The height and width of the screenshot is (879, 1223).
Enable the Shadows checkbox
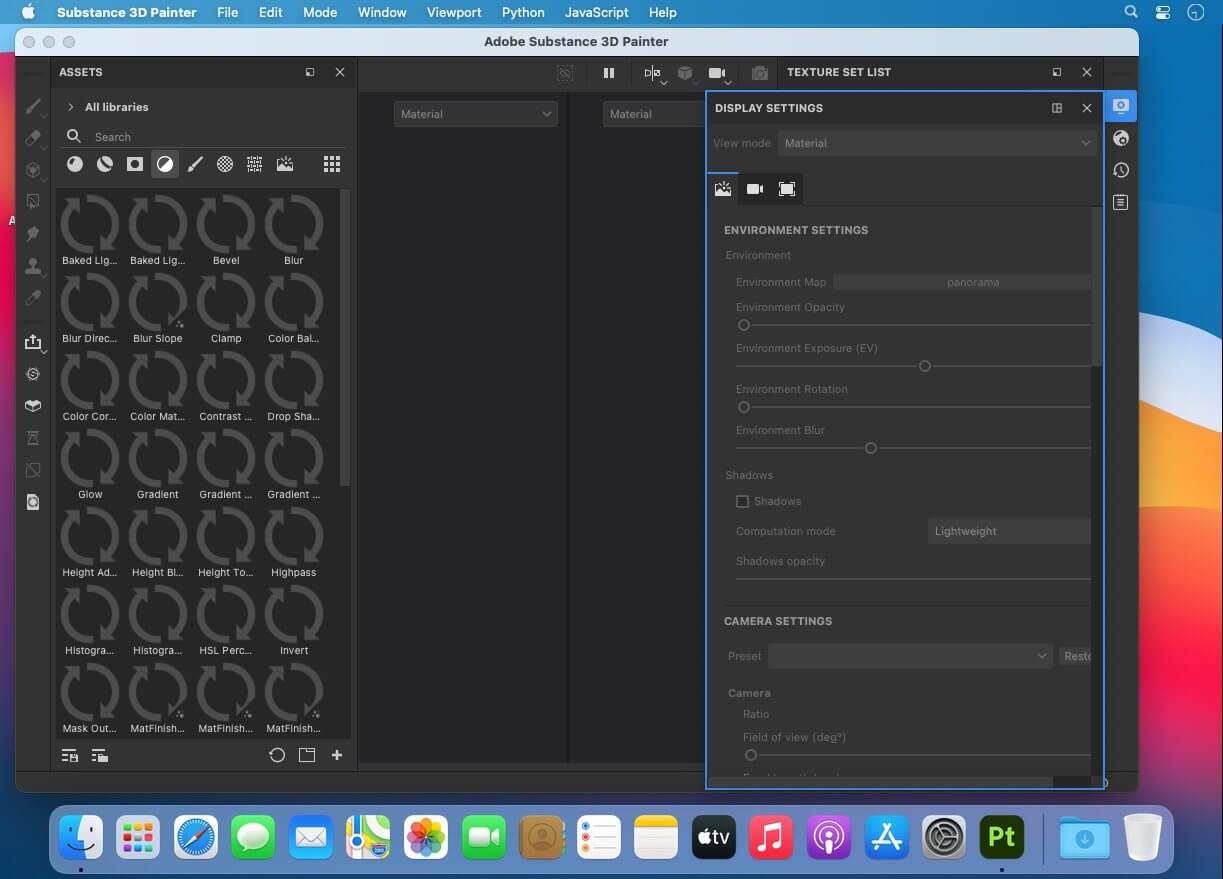(x=742, y=501)
